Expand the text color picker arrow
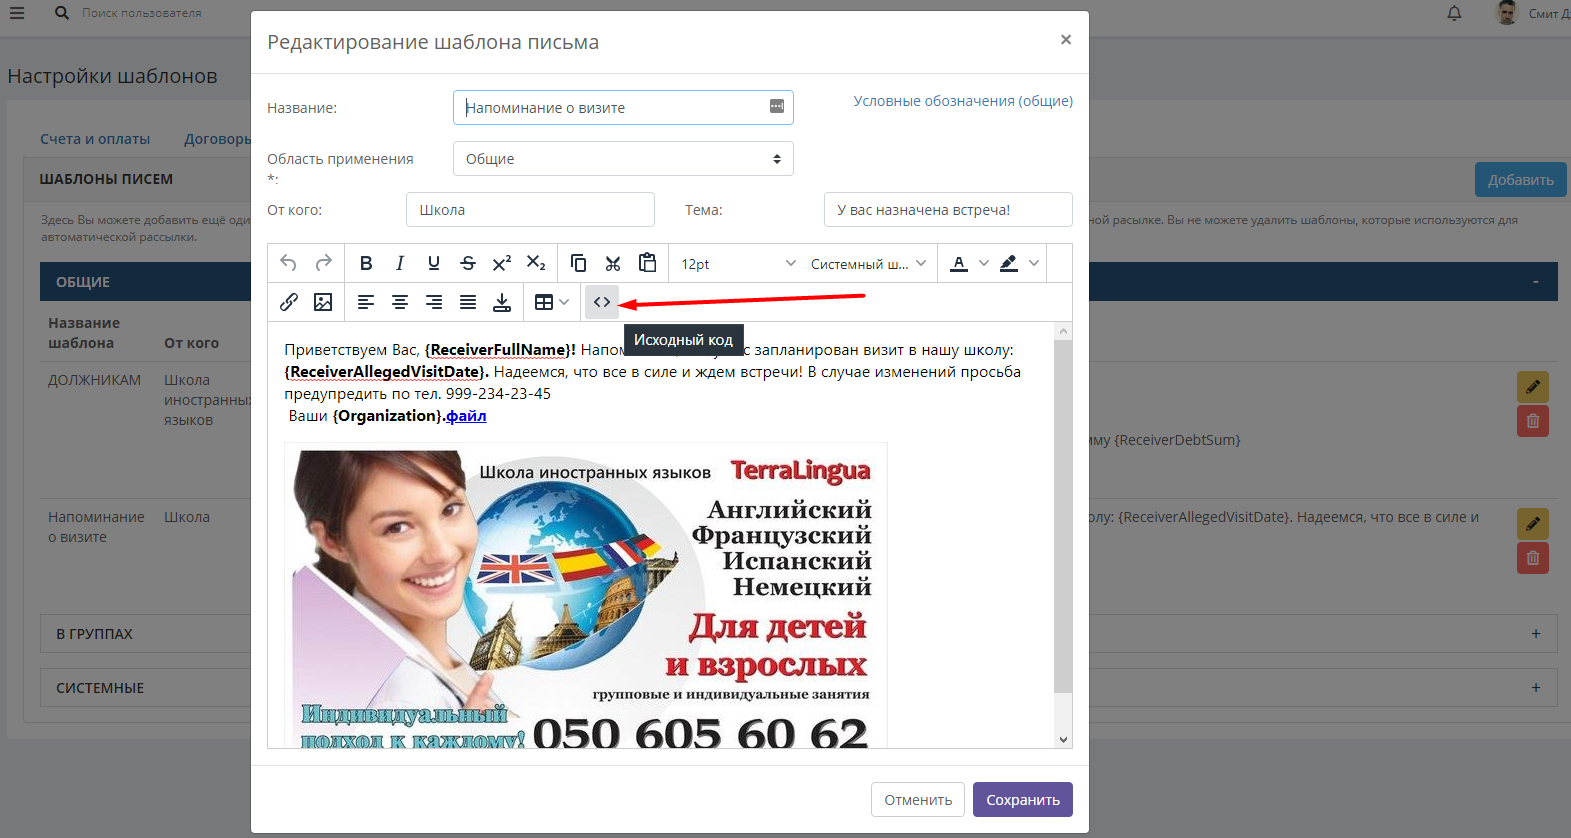 click(x=984, y=263)
